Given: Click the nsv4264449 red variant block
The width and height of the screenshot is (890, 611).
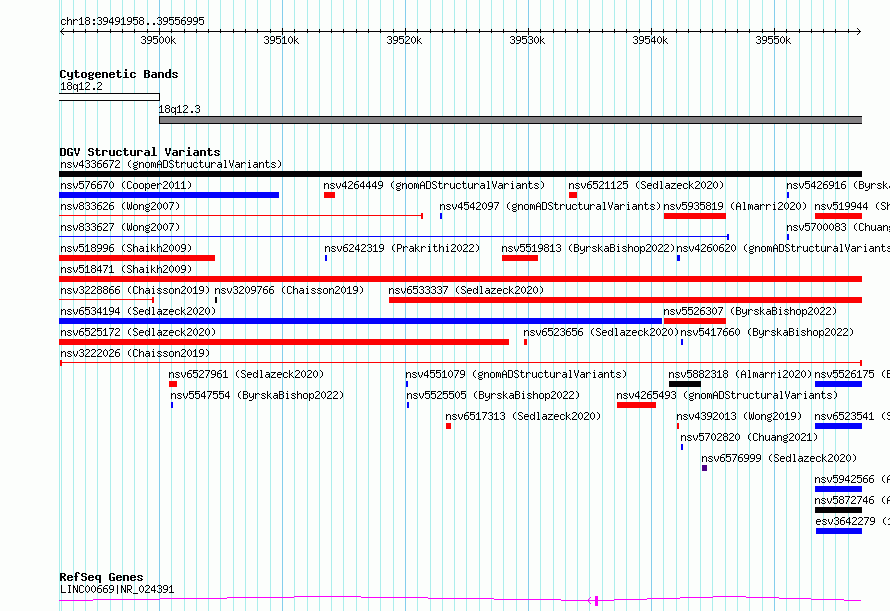Looking at the screenshot, I should [x=329, y=195].
